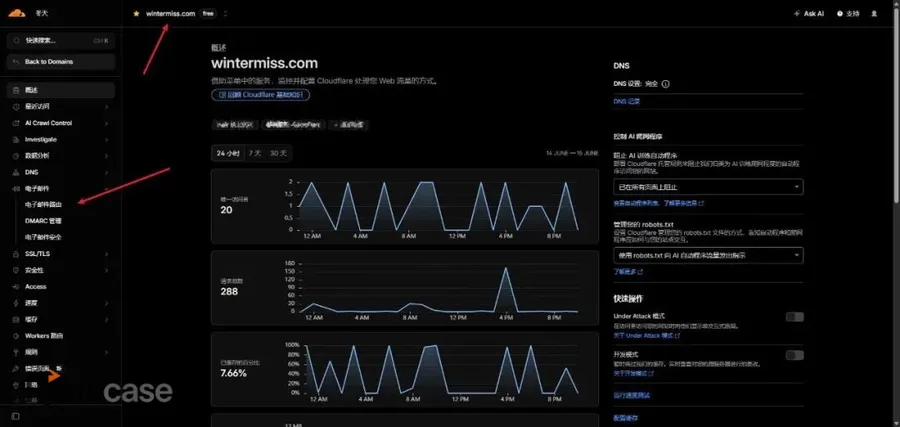Screen dimensions: 900x427
Task: Toggle the switch below Under Attack mode
Action: (794, 355)
